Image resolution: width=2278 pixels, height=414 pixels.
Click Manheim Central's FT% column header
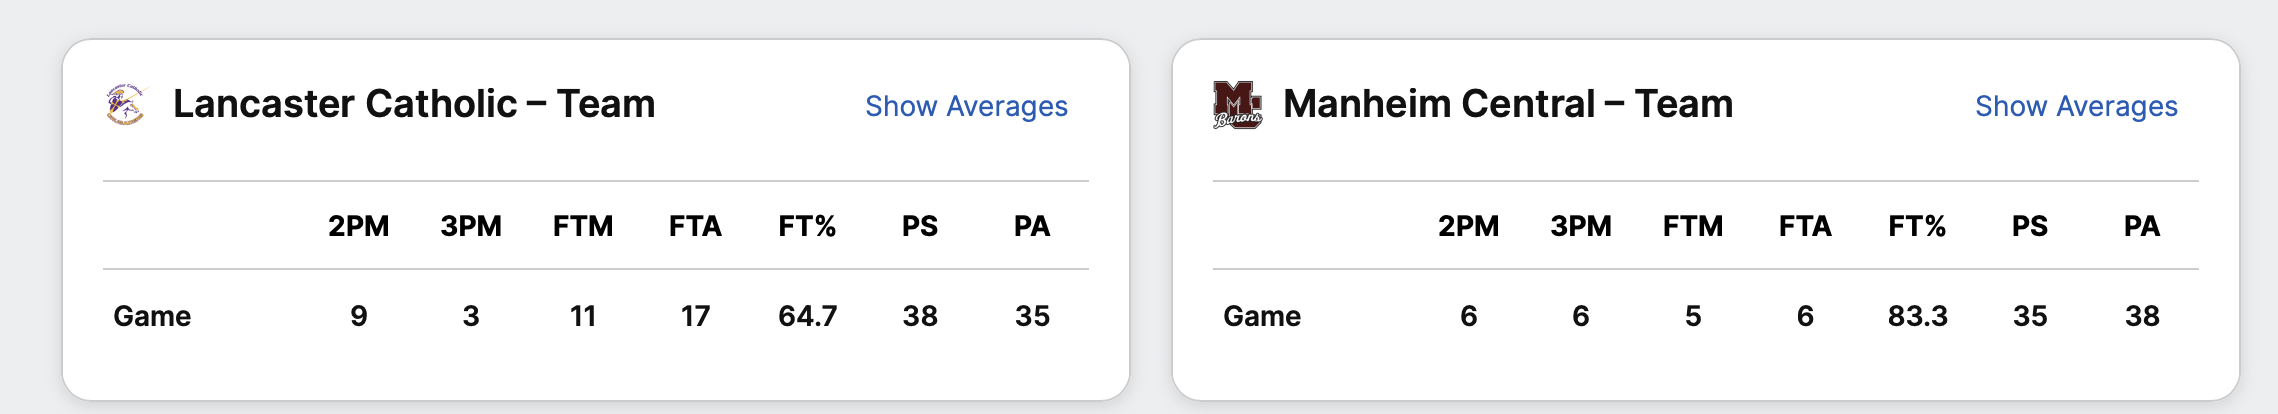click(1917, 226)
